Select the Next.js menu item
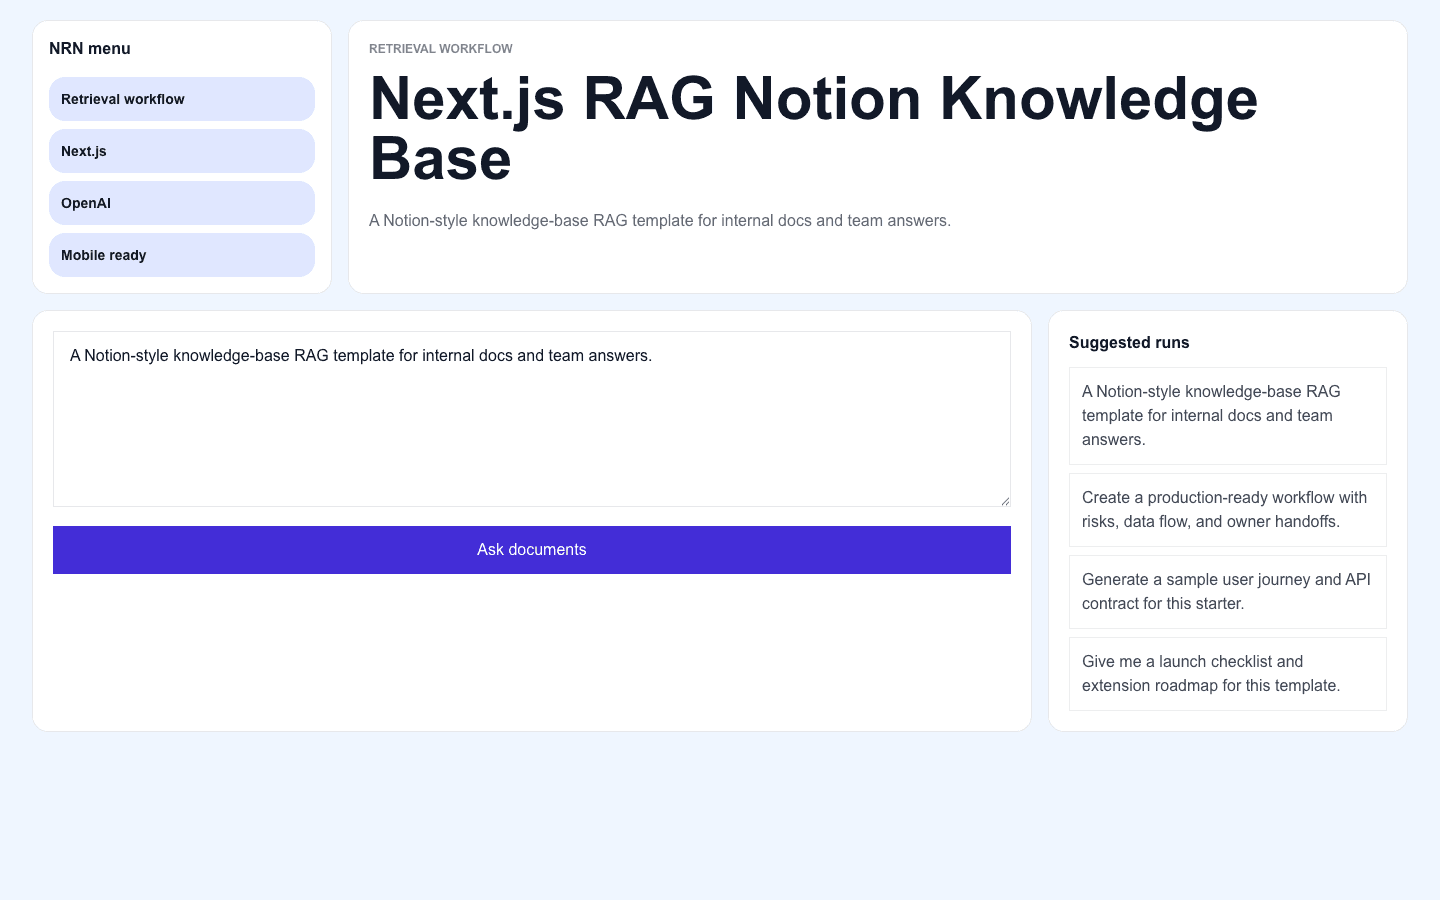Image resolution: width=1440 pixels, height=900 pixels. [182, 151]
